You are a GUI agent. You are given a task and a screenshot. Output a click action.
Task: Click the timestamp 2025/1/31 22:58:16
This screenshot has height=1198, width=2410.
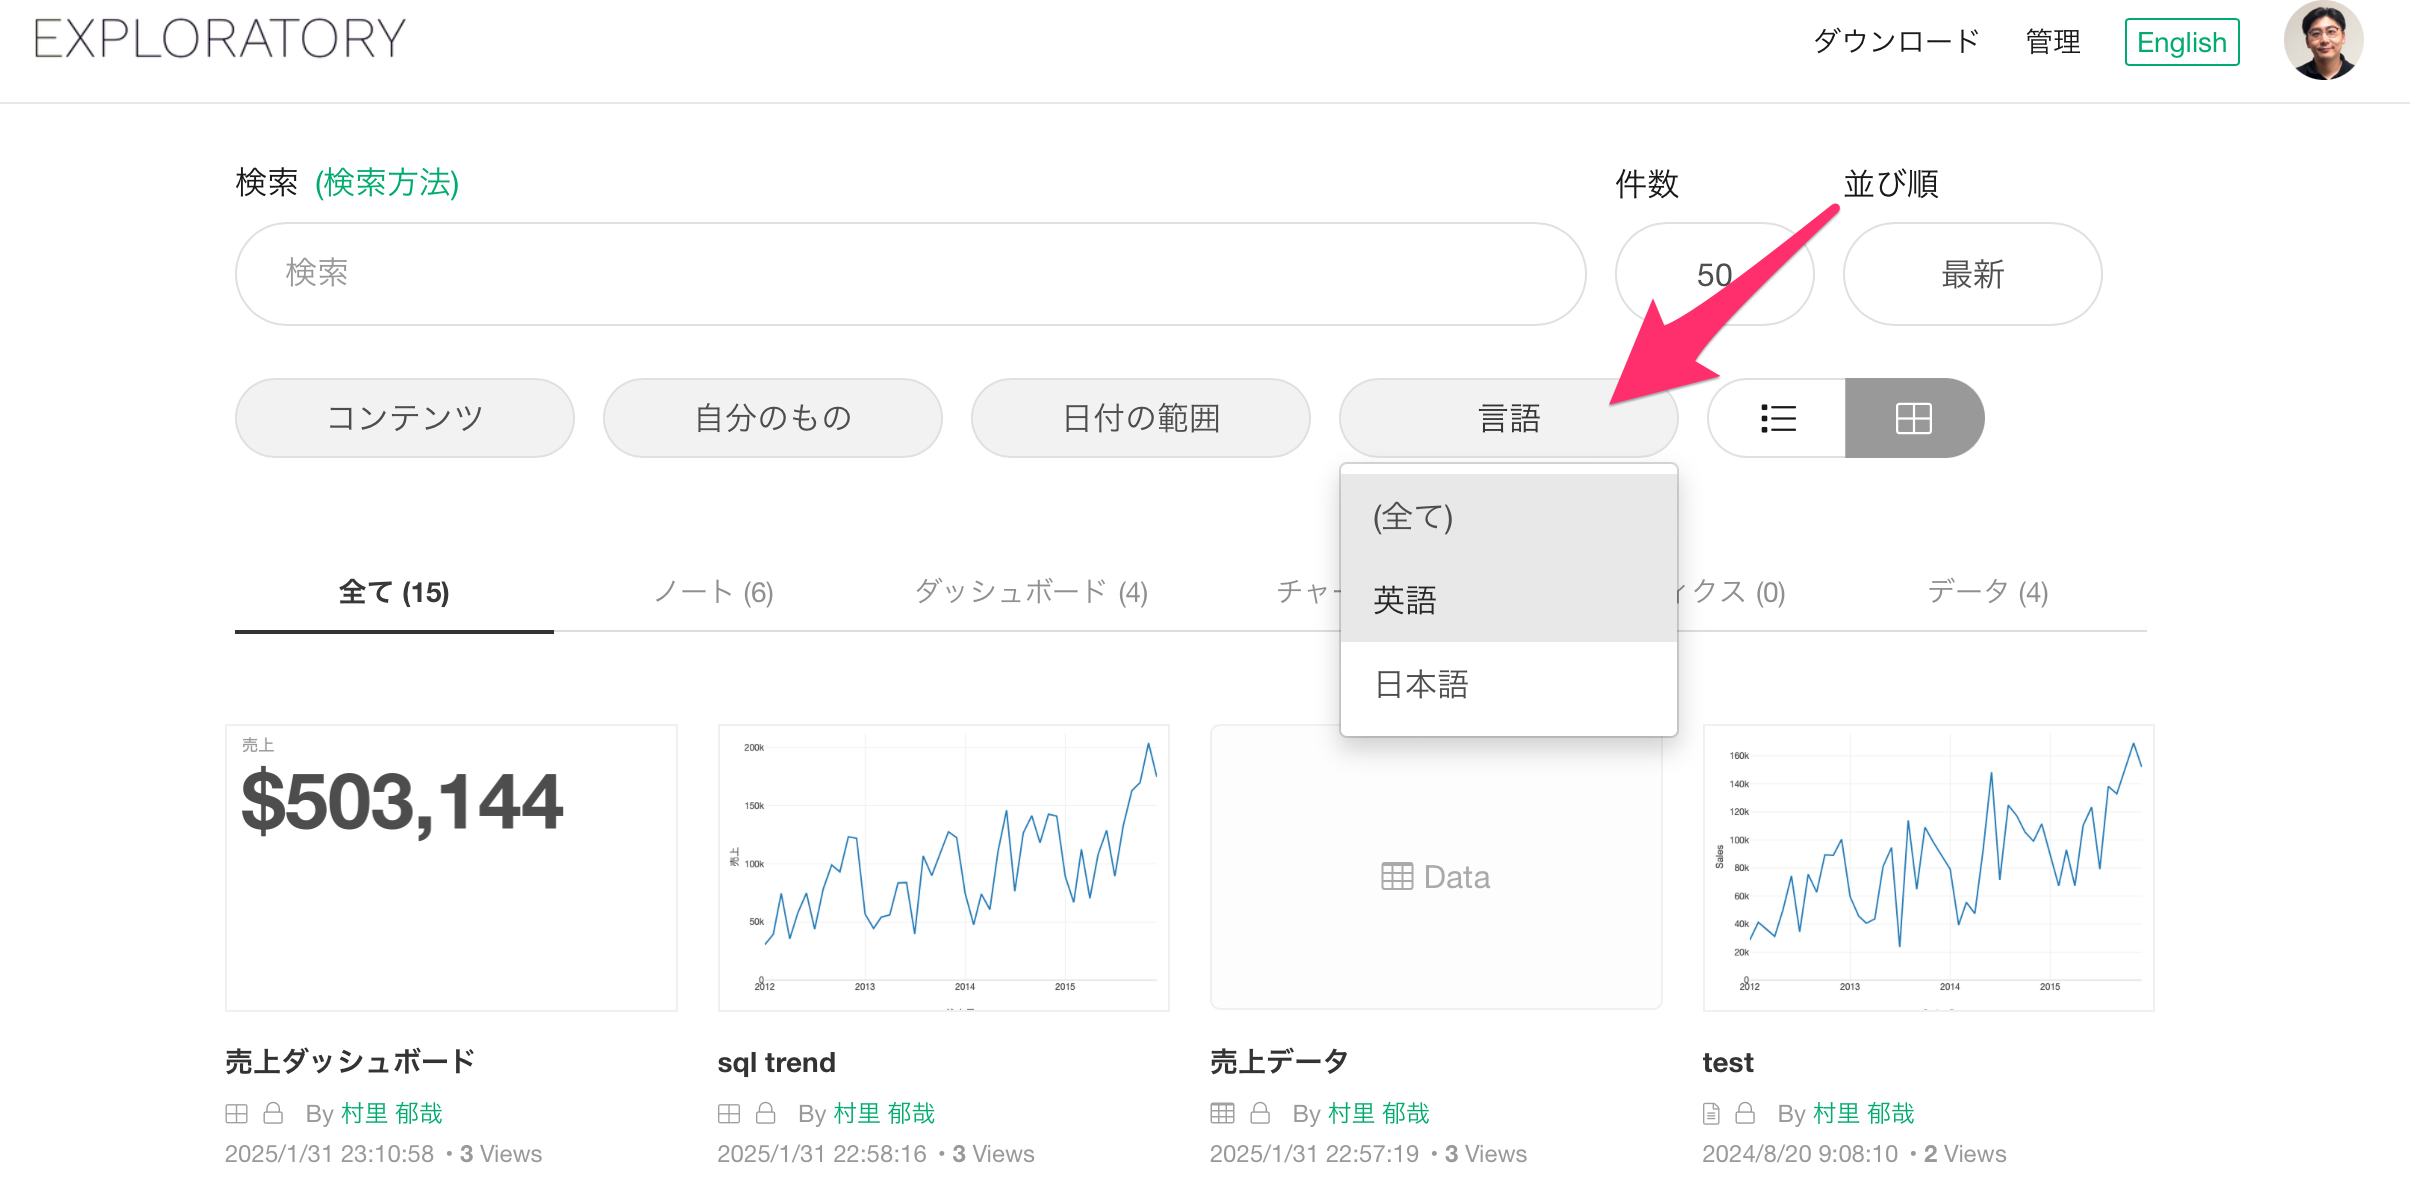click(822, 1154)
